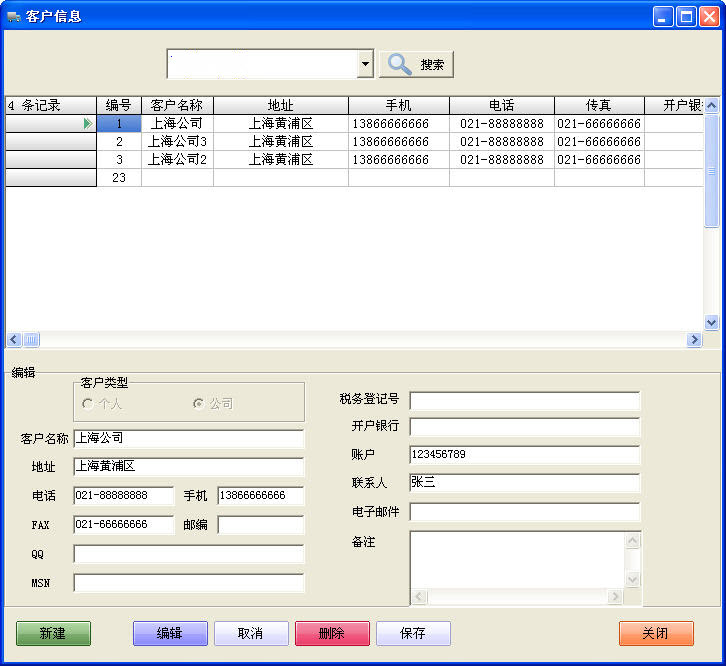Screen dimensions: 726x666
Task: Click the green current-row indicator arrow
Action: 88,124
